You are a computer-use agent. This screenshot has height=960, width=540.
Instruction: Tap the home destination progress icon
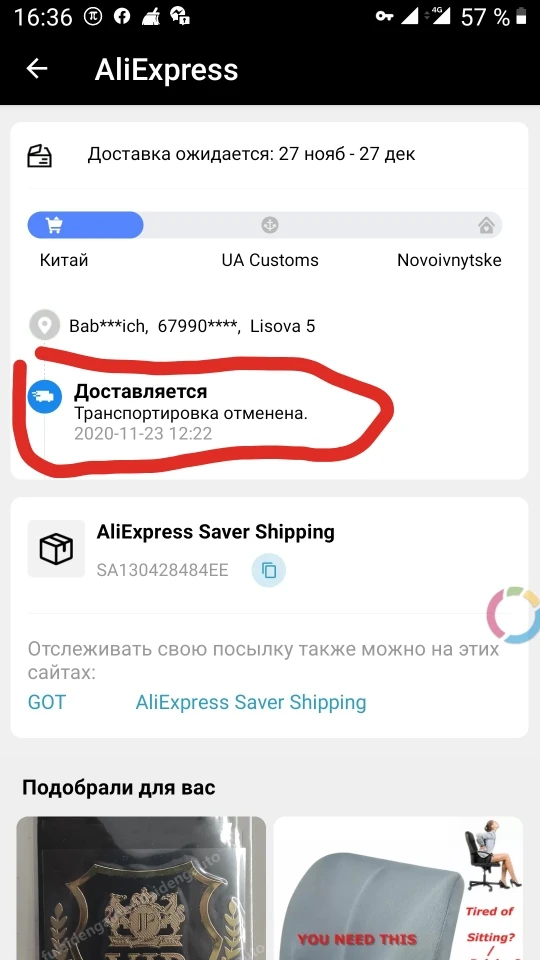pyautogui.click(x=487, y=225)
